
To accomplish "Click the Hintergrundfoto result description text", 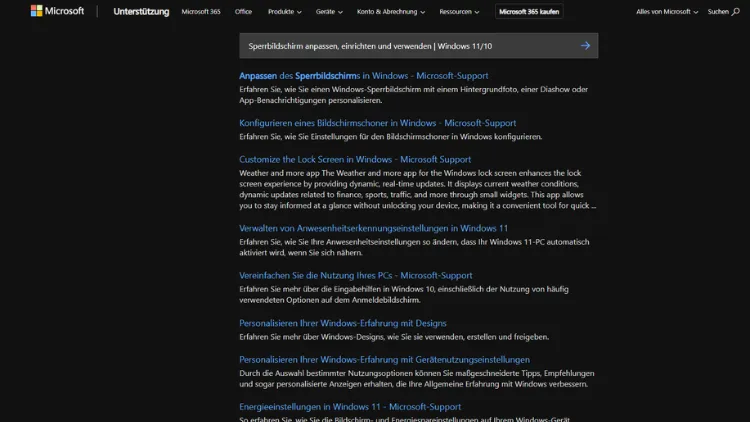I will coord(414,95).
